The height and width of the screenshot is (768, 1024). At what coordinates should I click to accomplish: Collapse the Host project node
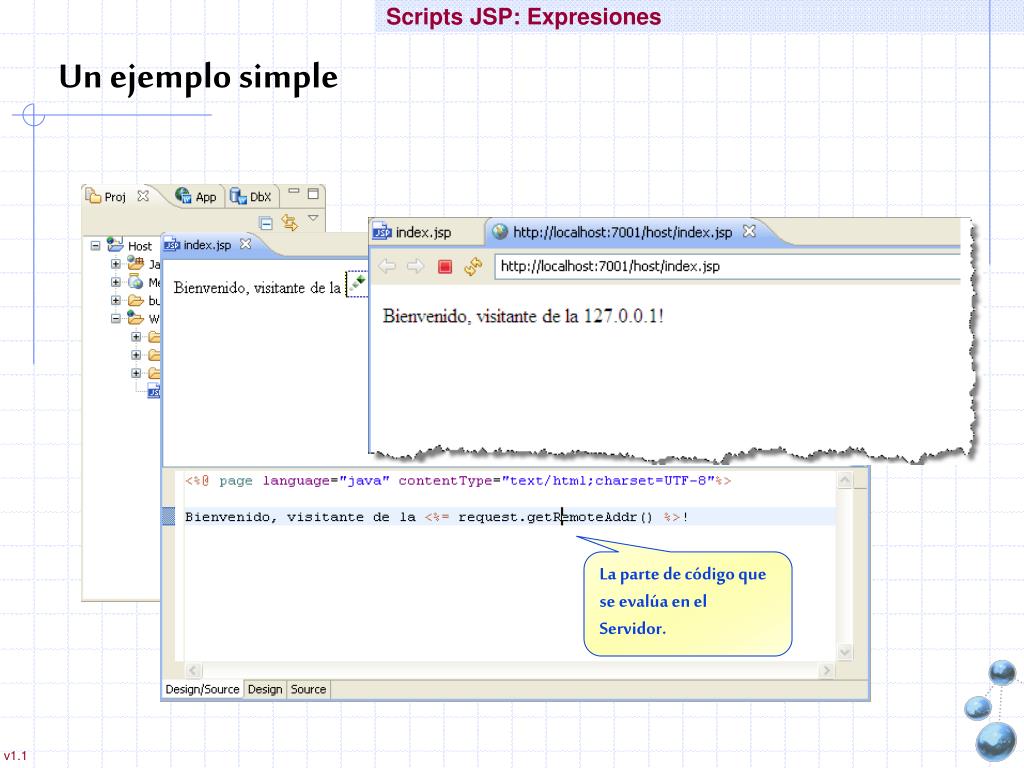[x=95, y=246]
